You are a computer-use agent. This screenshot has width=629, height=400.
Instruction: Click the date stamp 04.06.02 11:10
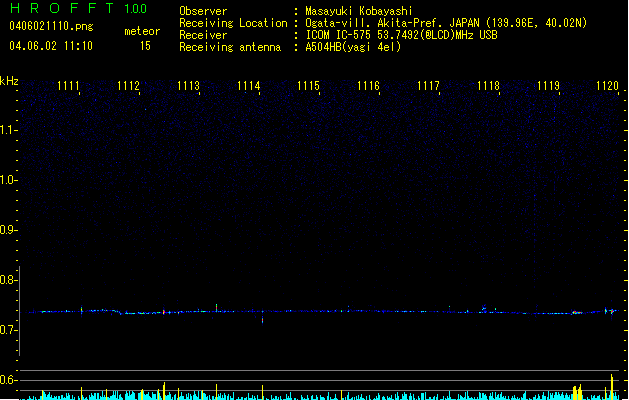(x=51, y=46)
